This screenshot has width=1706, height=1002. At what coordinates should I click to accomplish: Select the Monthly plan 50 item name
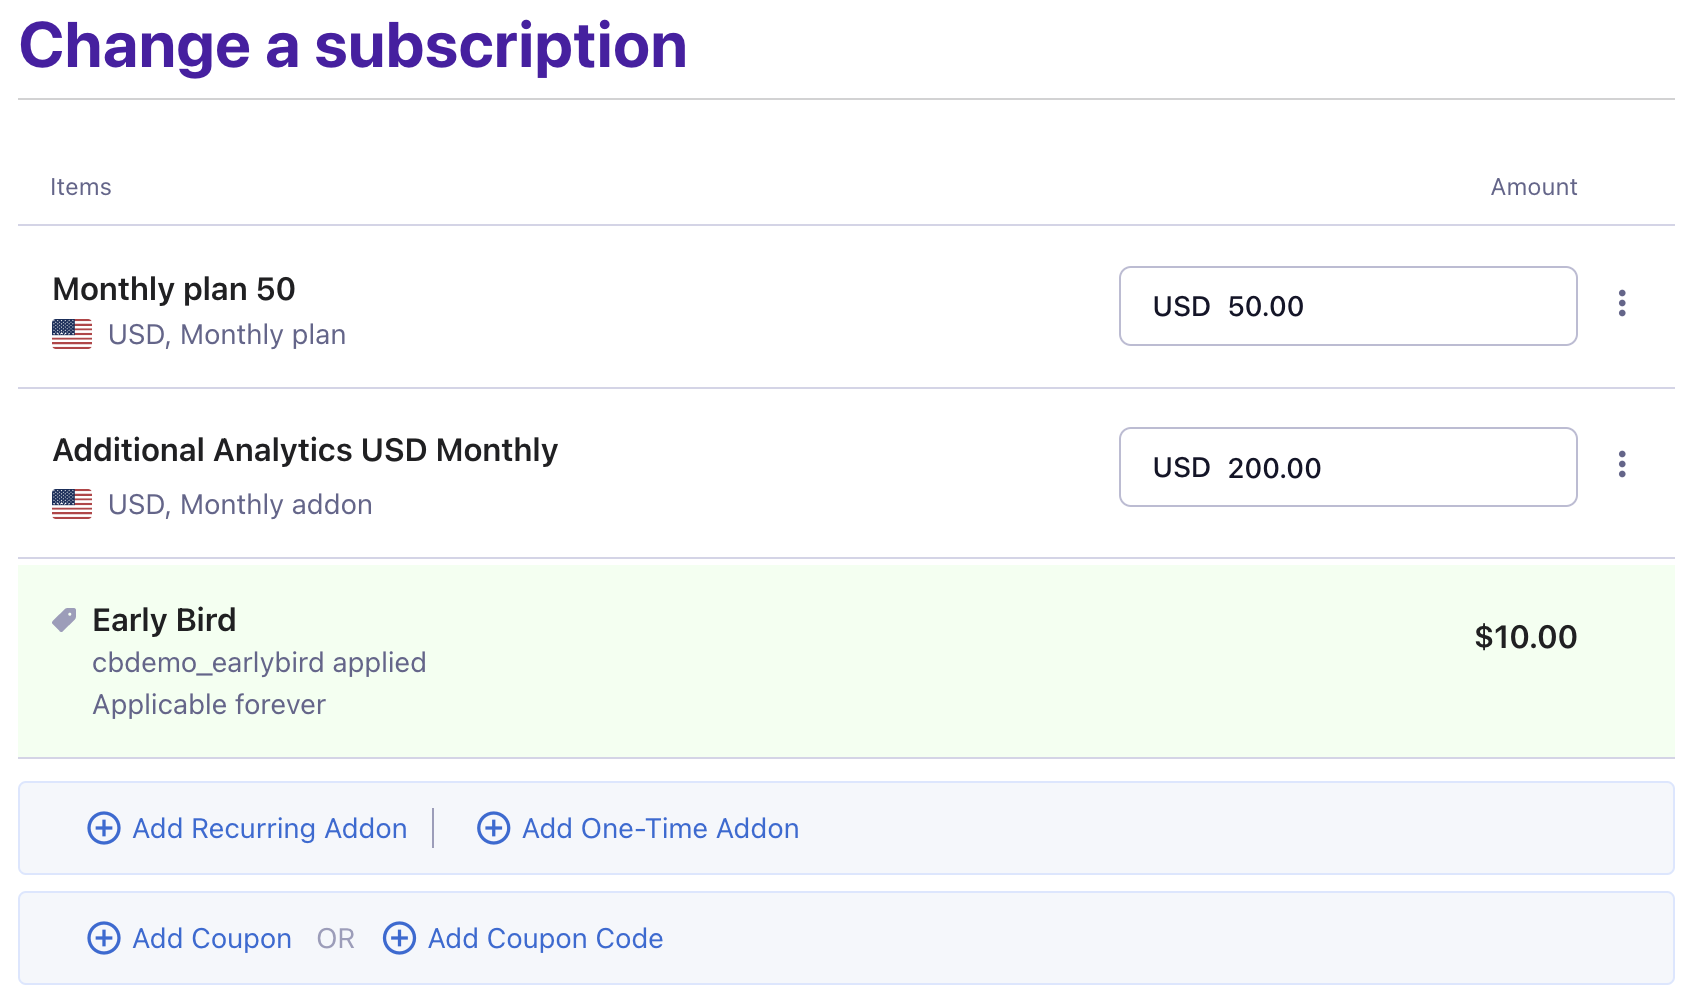click(174, 289)
